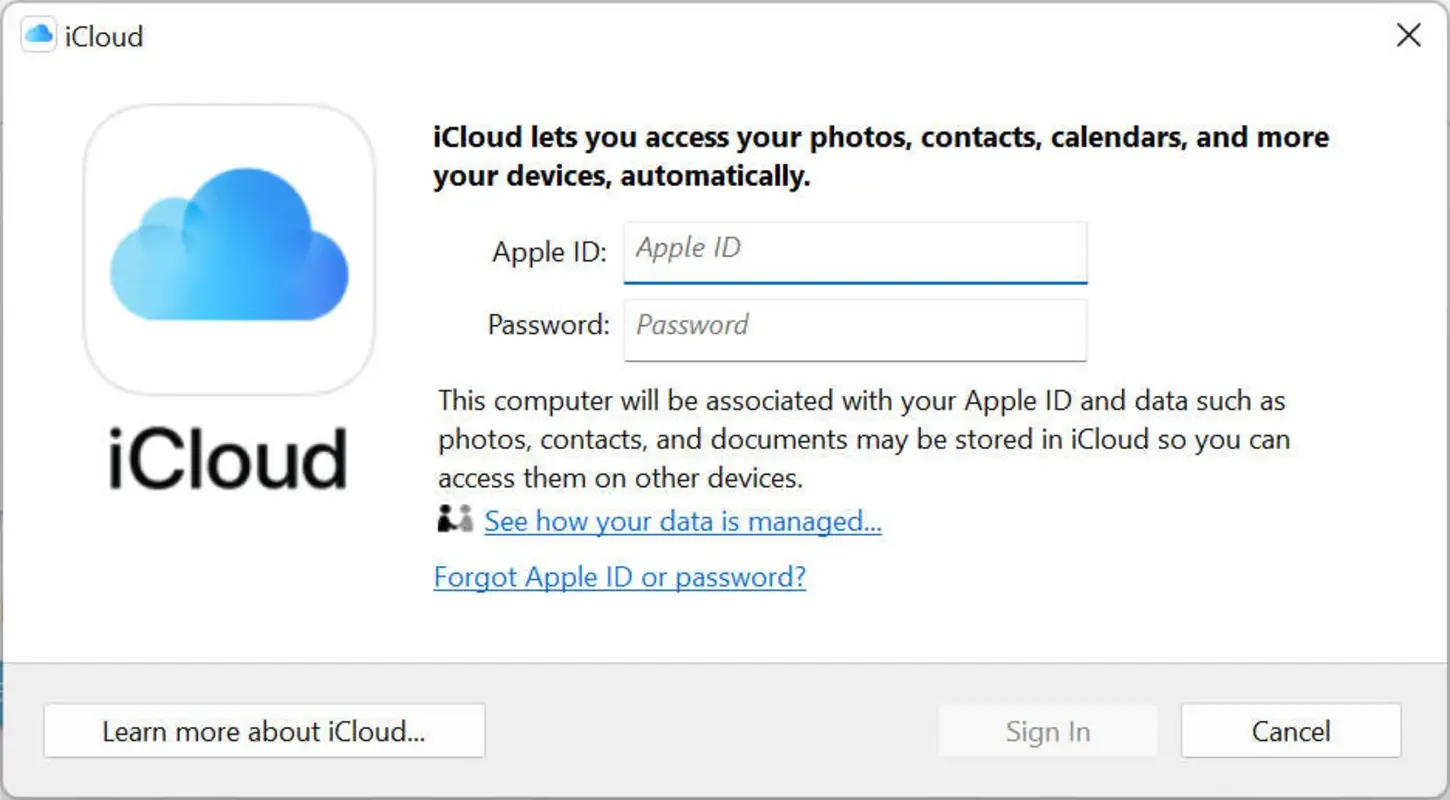Click the Password field label
The height and width of the screenshot is (800, 1450).
(547, 325)
